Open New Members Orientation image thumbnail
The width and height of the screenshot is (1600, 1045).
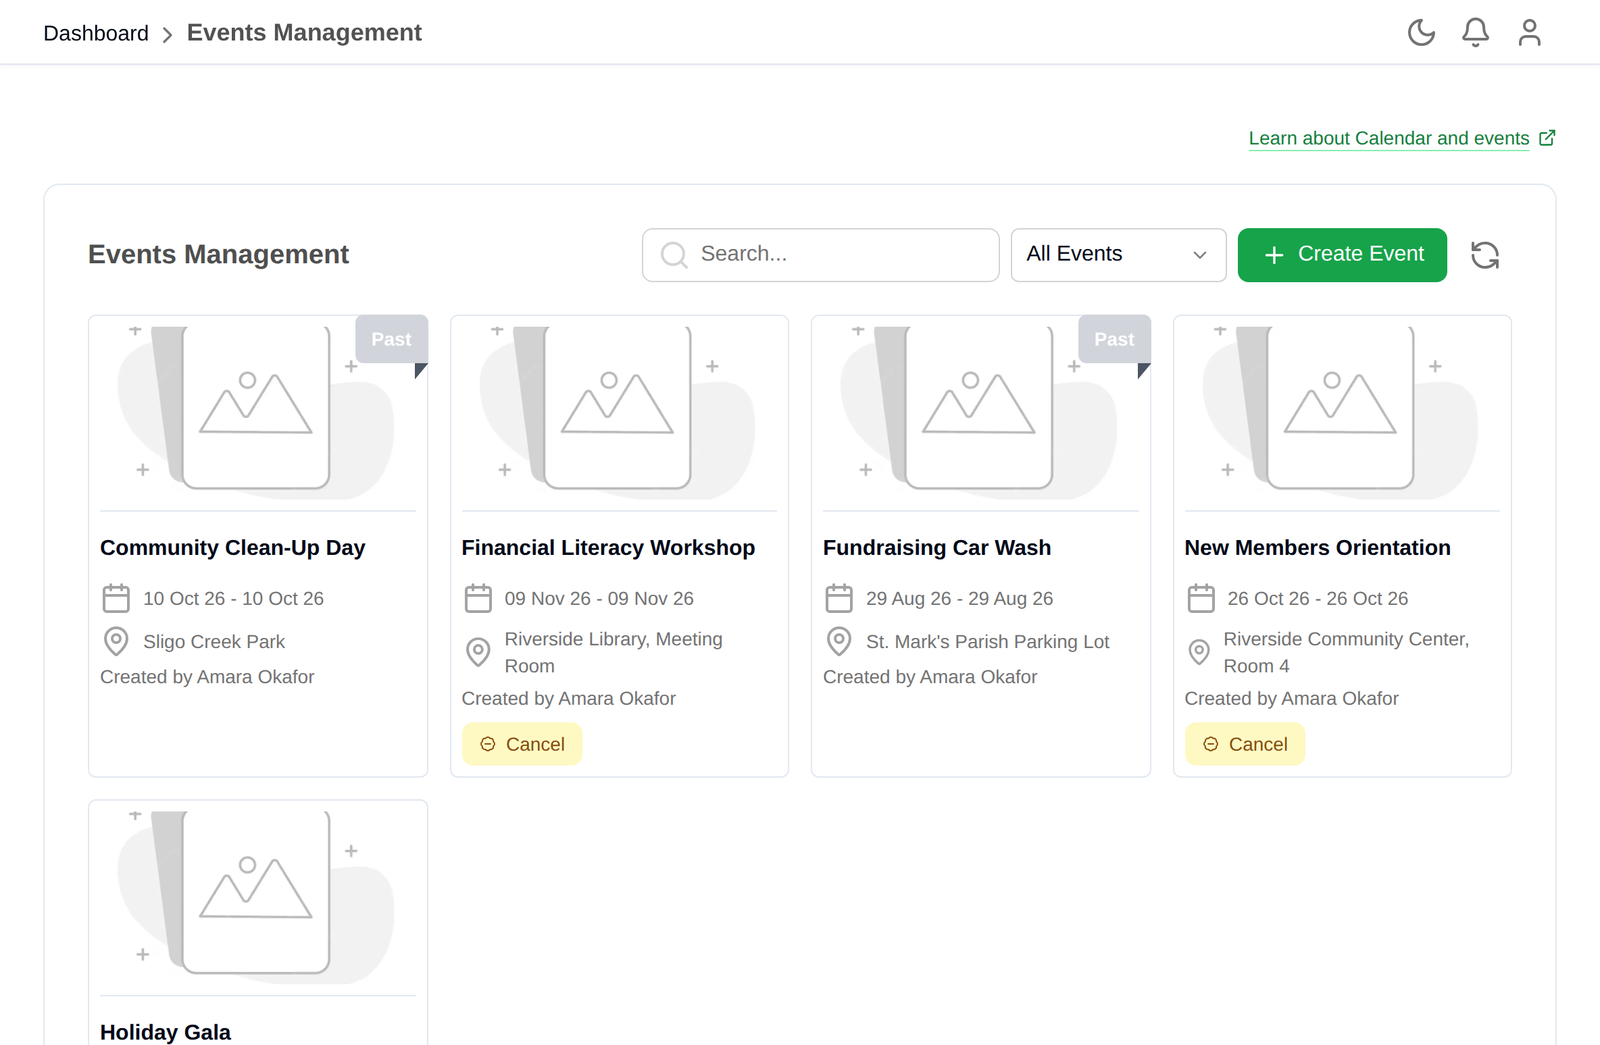coord(1342,413)
